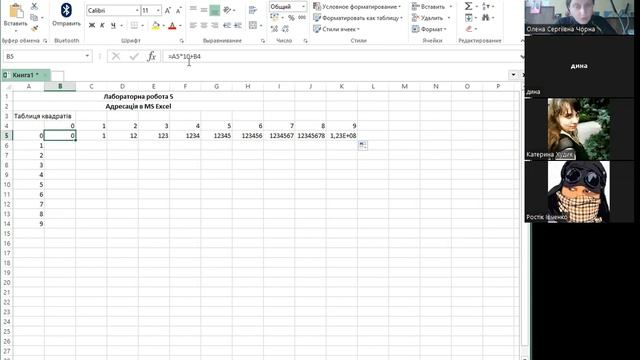Click the orientation (angled text) icon
Screen dimensions: 640x360
click(x=227, y=10)
